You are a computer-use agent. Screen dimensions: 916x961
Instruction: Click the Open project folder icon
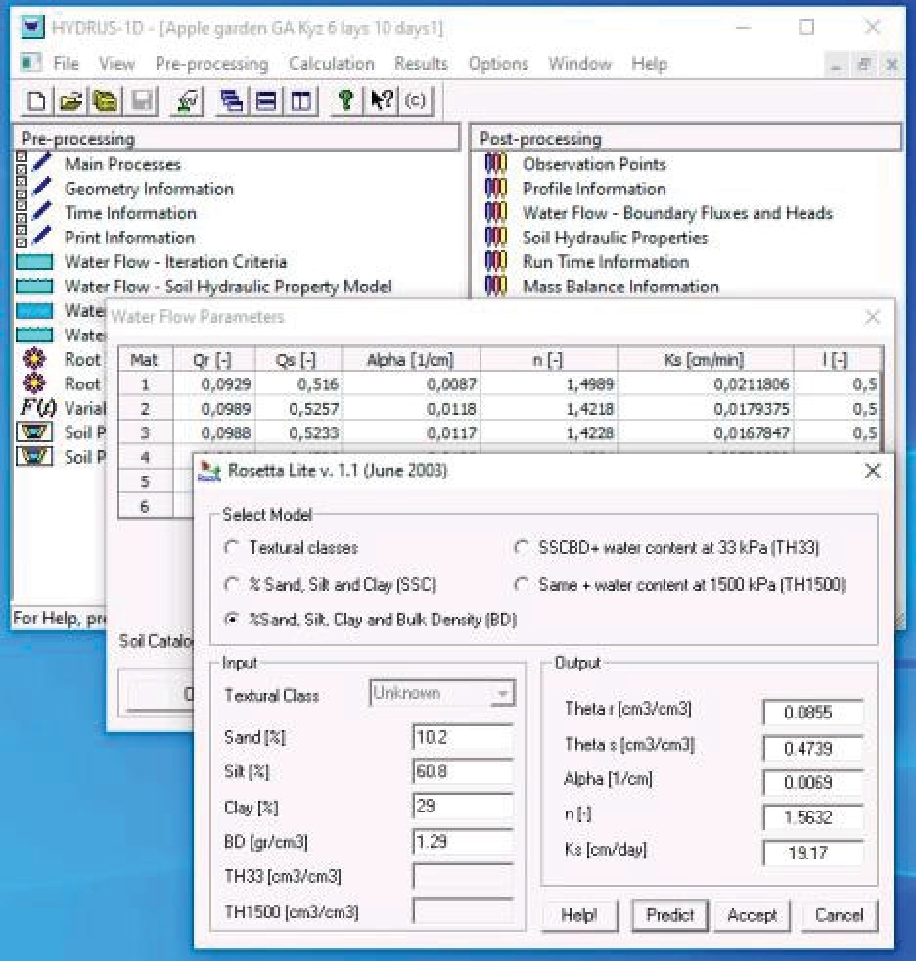(x=69, y=101)
